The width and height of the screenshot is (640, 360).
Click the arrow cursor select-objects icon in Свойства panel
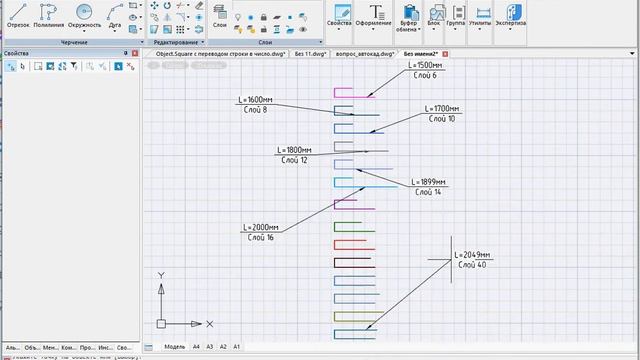pos(23,66)
